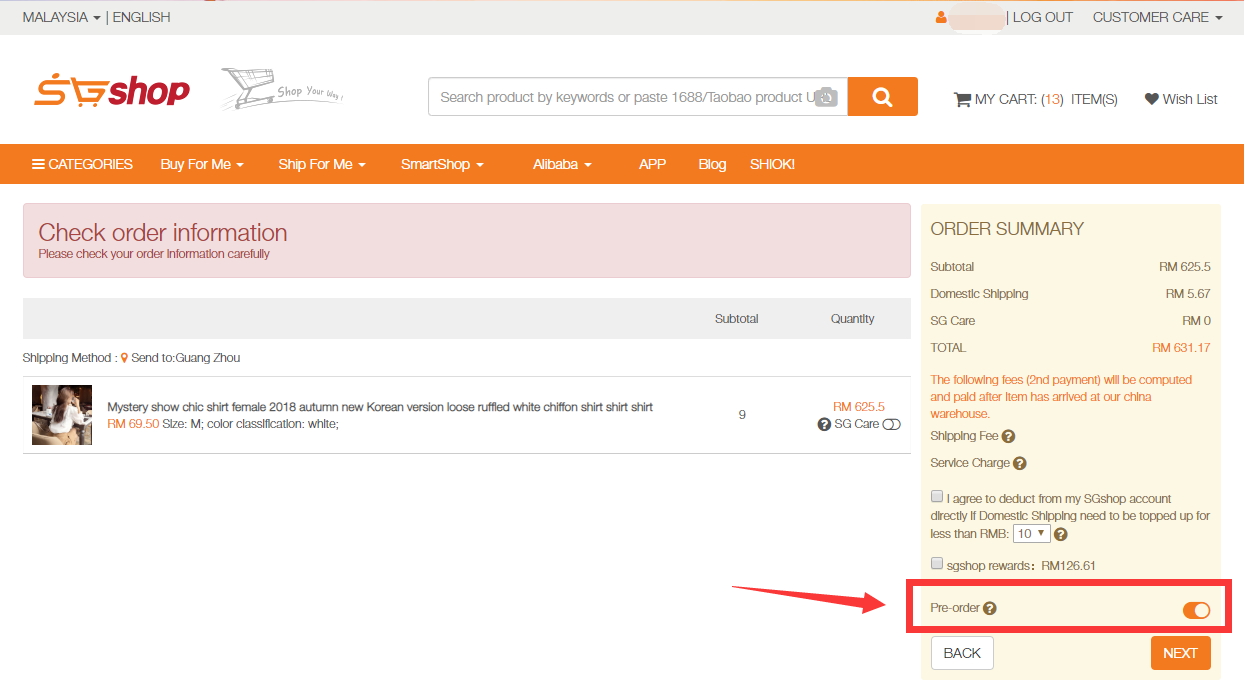Expand the Alibaba menu
Screen dimensions: 1244x691
[x=562, y=164]
